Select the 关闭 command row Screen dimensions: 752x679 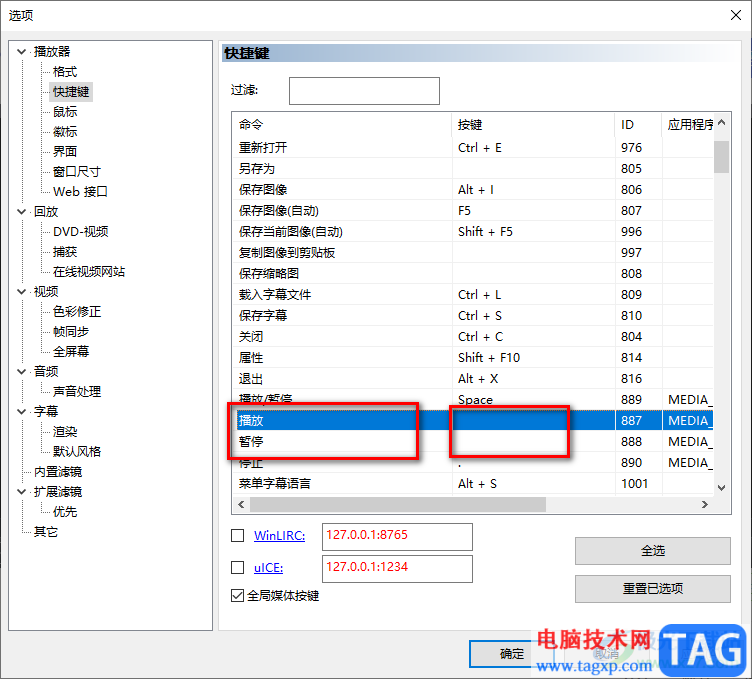pyautogui.click(x=472, y=337)
